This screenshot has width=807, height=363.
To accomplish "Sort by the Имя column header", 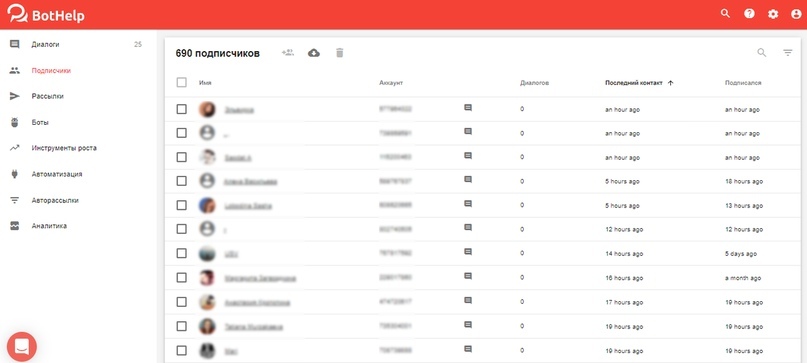I will (205, 83).
